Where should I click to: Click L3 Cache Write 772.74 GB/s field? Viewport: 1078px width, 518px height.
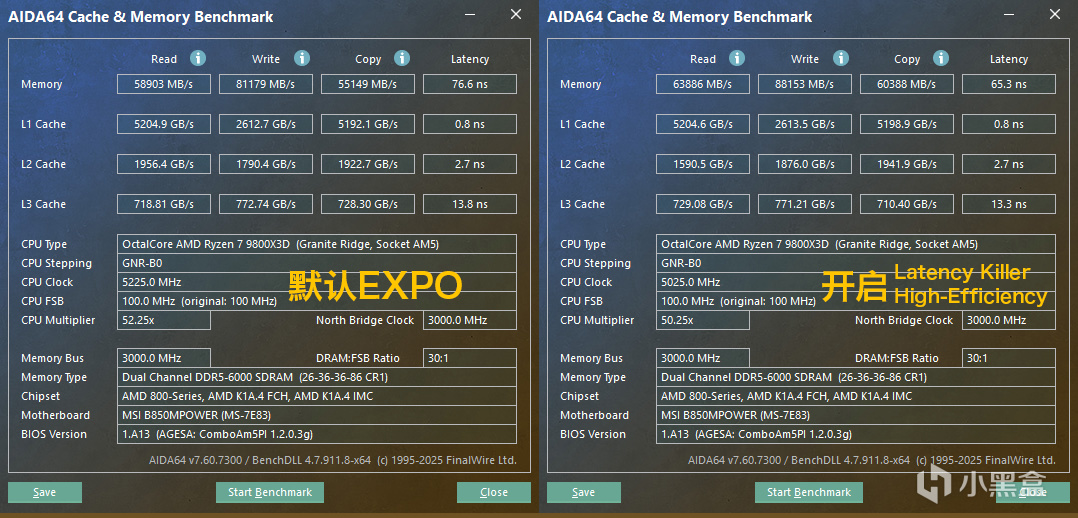tap(265, 204)
